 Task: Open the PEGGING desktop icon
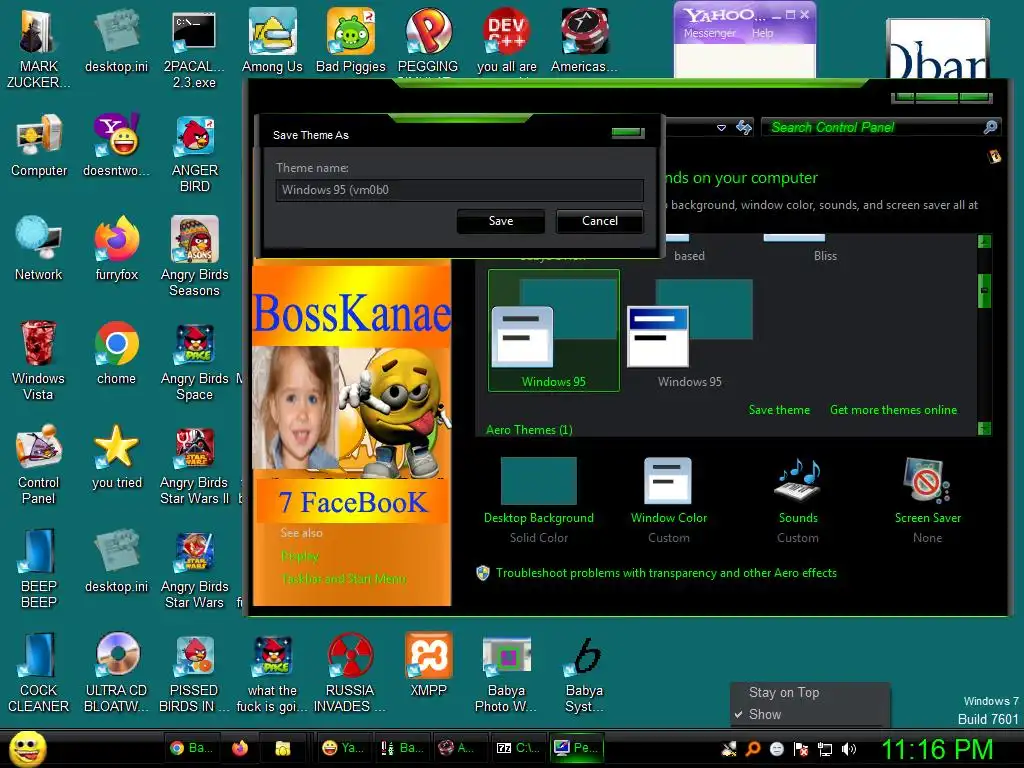[428, 40]
